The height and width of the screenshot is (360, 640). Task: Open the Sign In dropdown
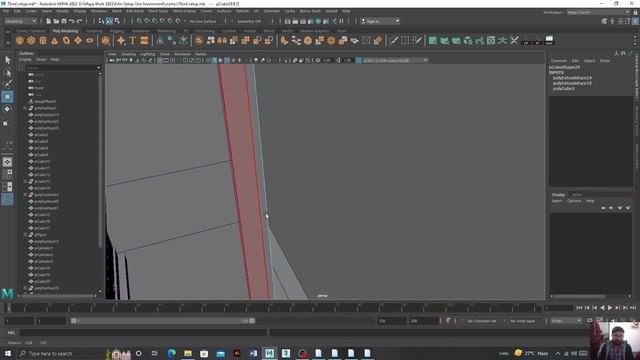(380, 21)
